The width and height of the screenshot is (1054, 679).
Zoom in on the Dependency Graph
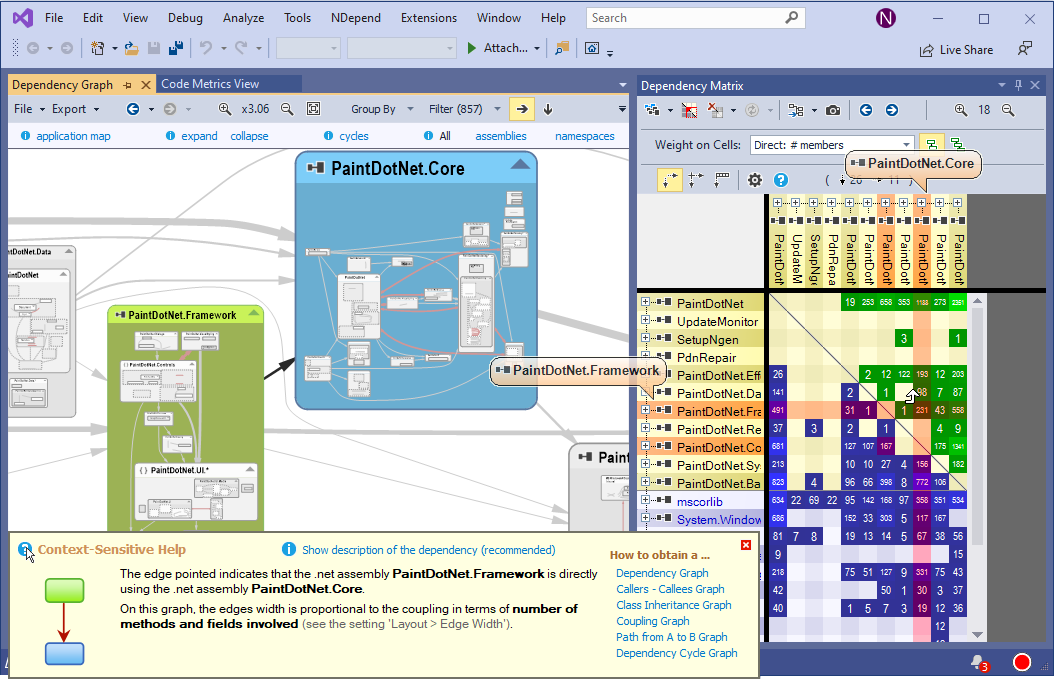(225, 109)
